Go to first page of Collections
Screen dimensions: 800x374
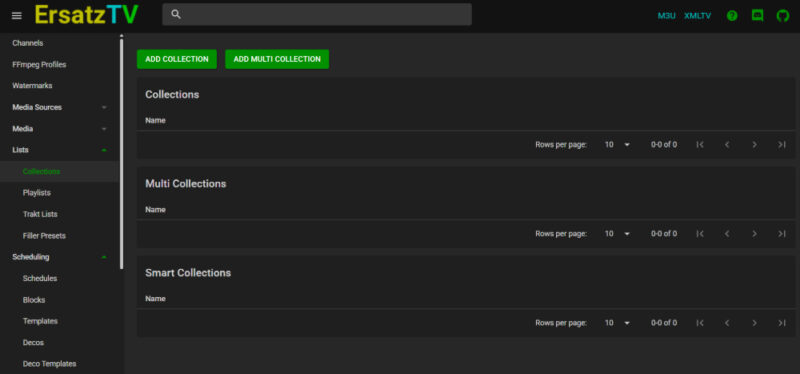coord(700,145)
